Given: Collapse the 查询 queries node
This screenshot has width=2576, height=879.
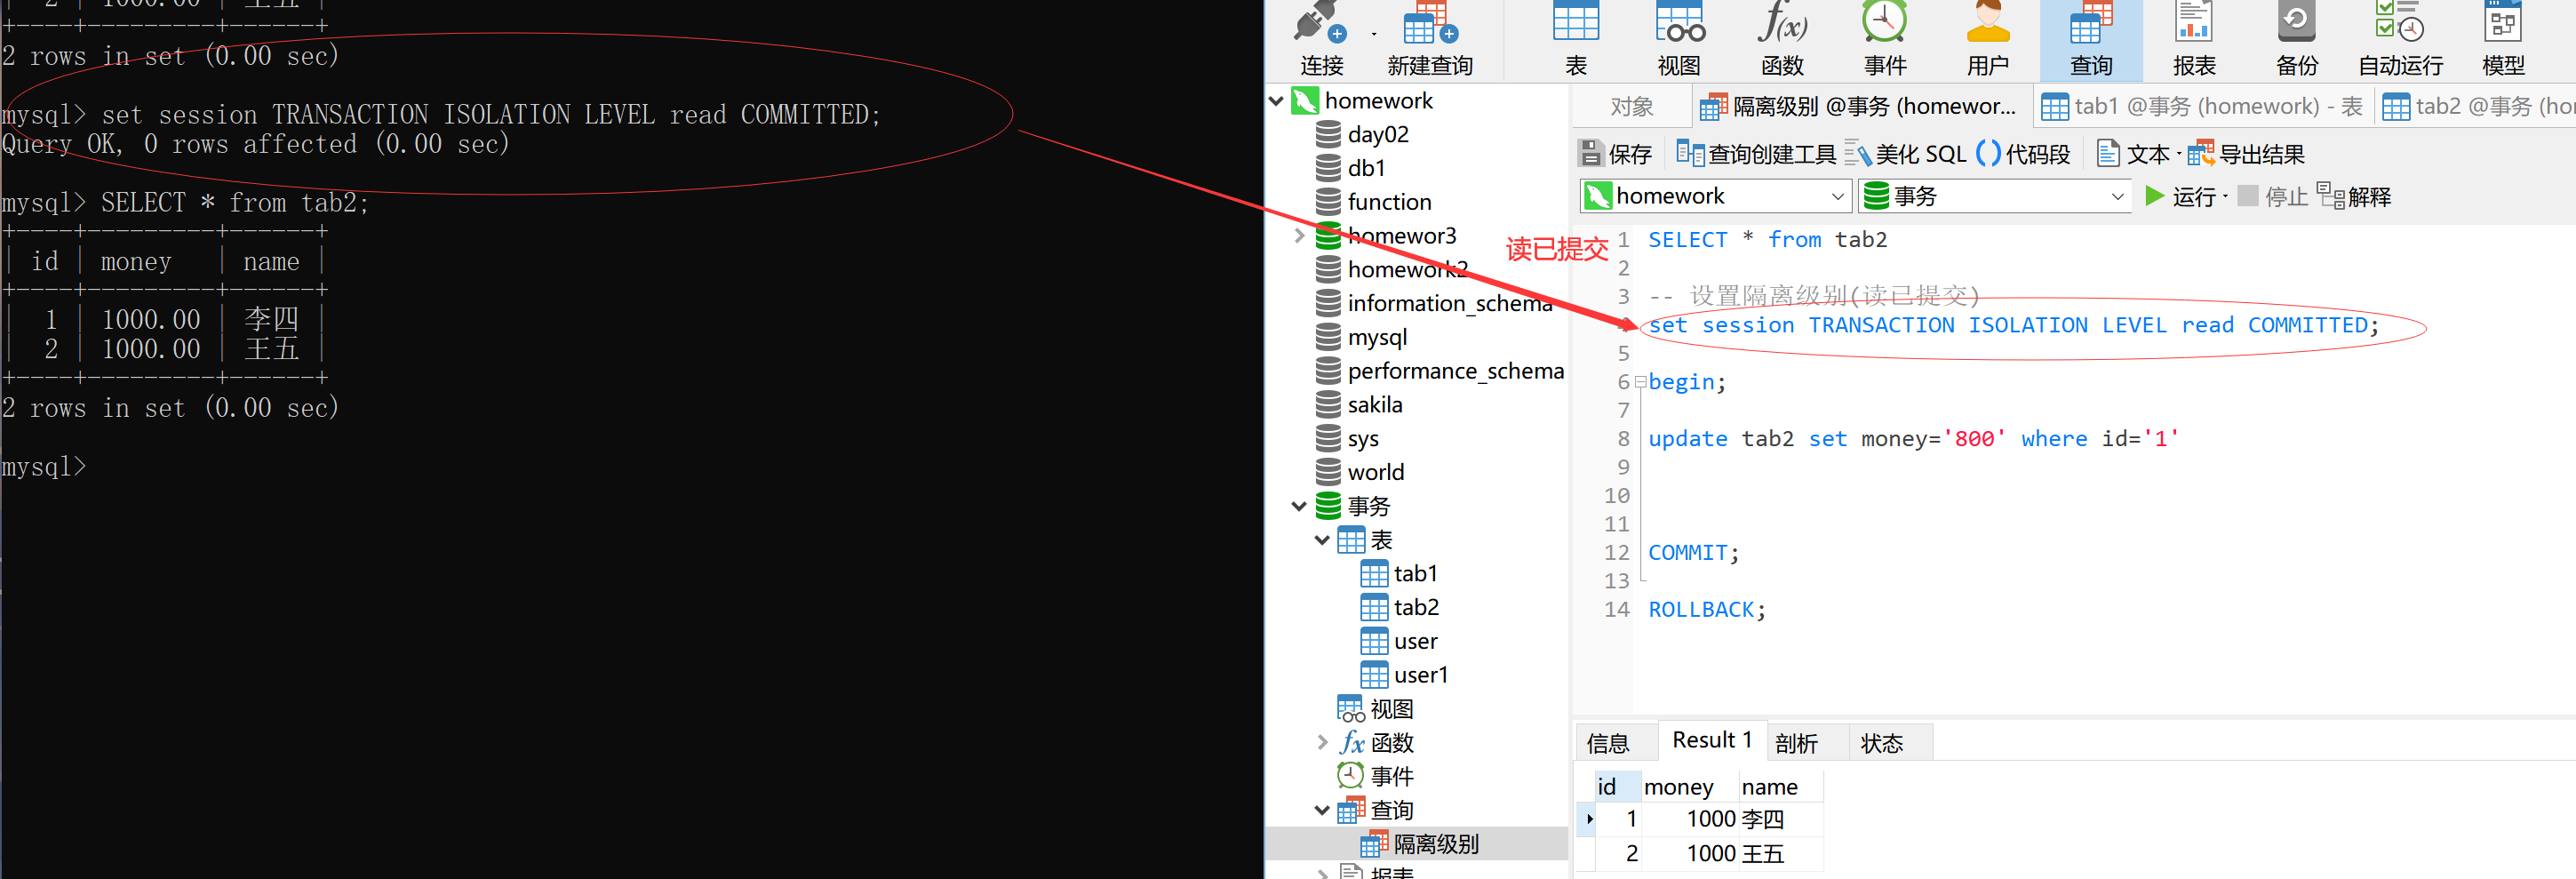Looking at the screenshot, I should (1322, 810).
